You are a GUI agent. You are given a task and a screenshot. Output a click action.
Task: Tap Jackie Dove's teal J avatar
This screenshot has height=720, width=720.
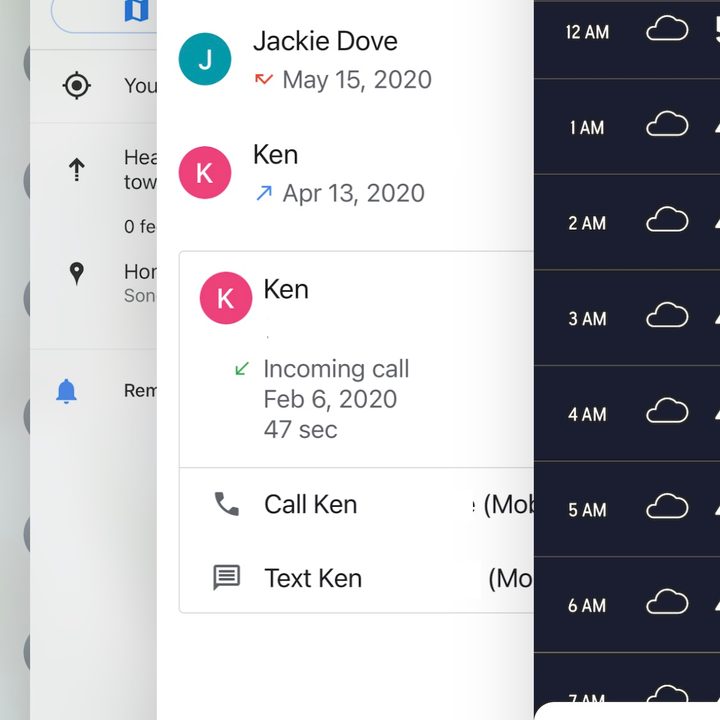point(205,59)
